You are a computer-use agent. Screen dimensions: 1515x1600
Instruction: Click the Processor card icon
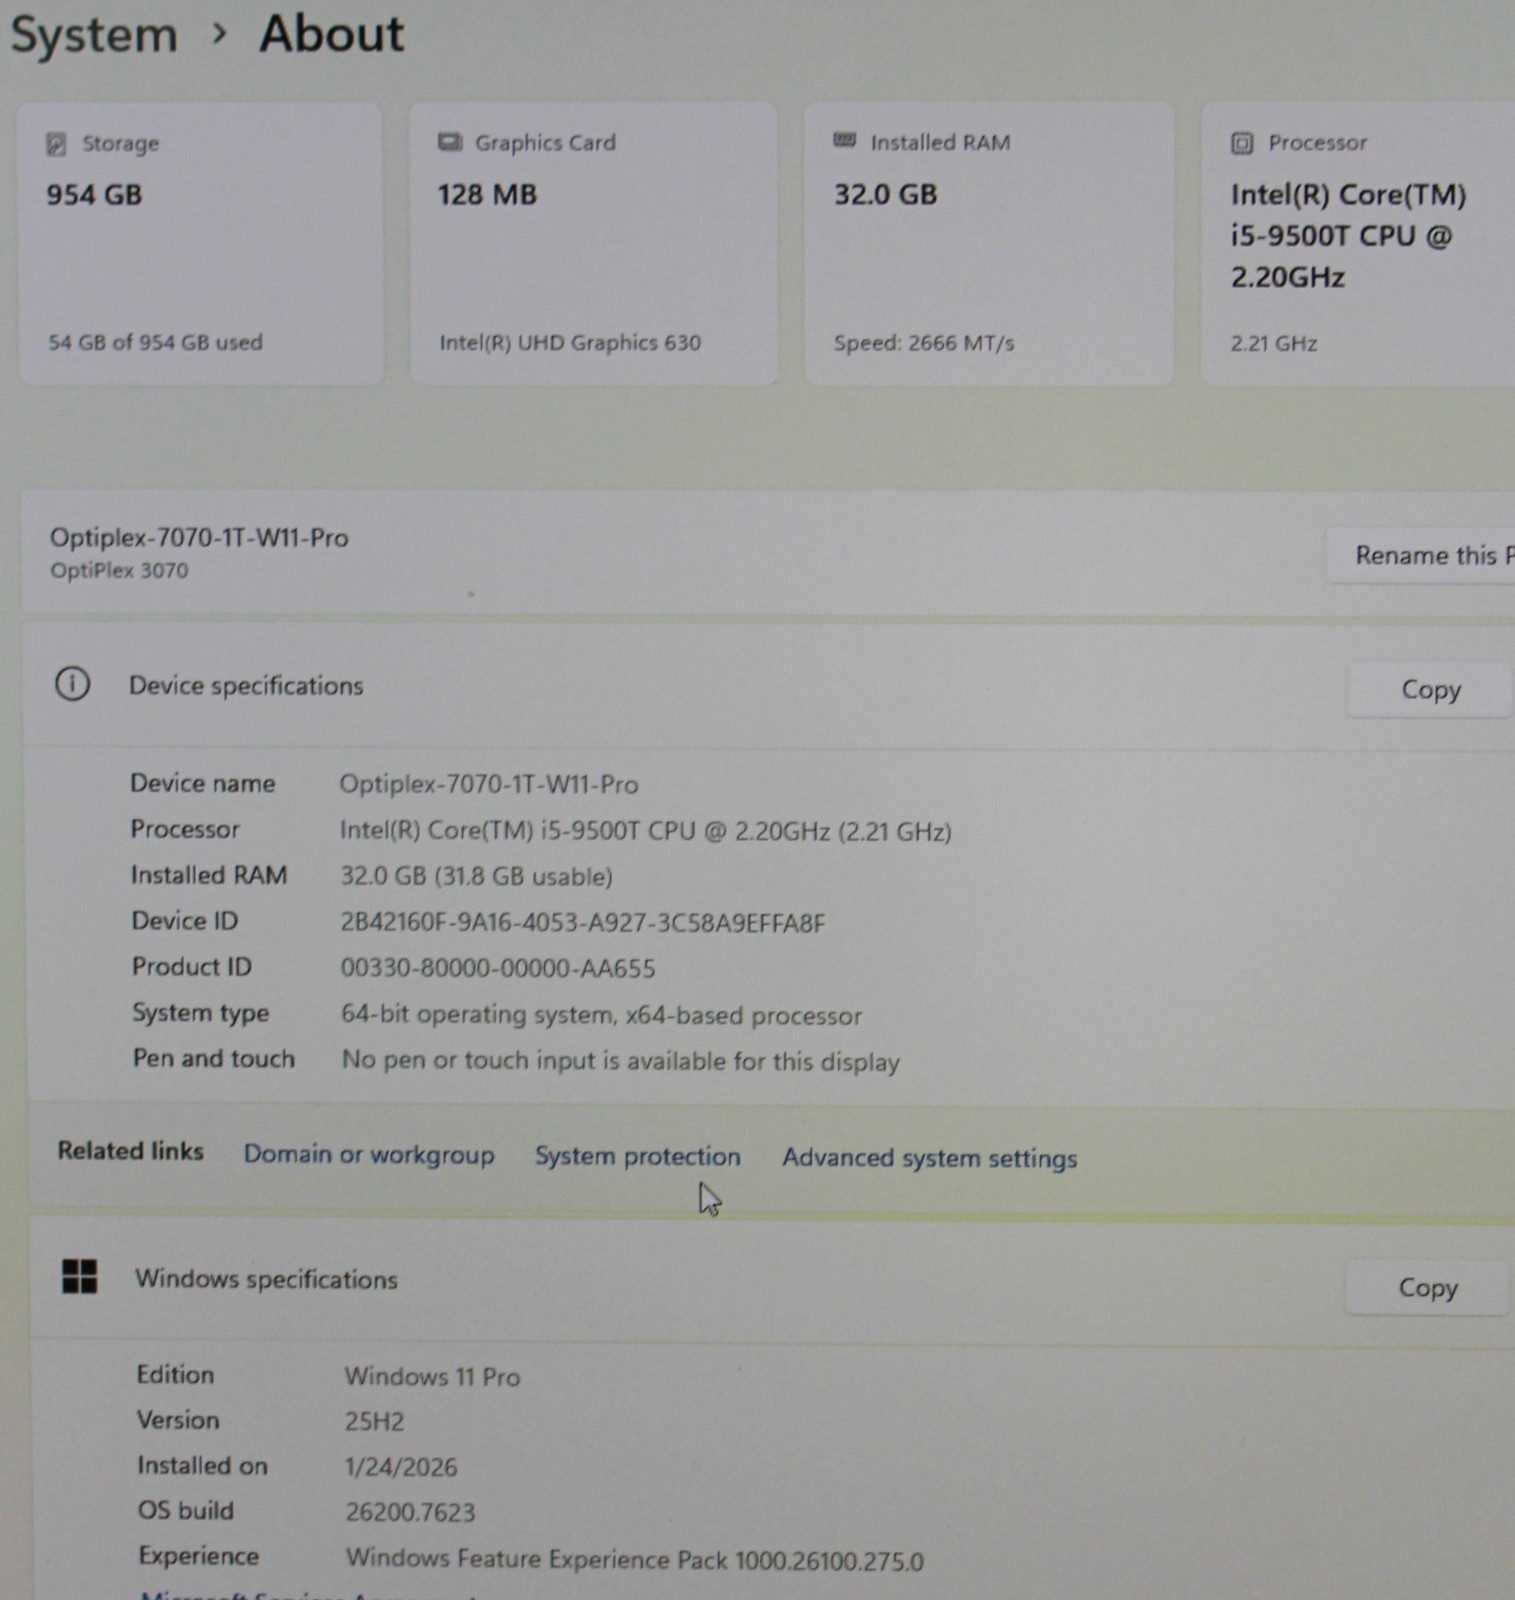pos(1241,143)
